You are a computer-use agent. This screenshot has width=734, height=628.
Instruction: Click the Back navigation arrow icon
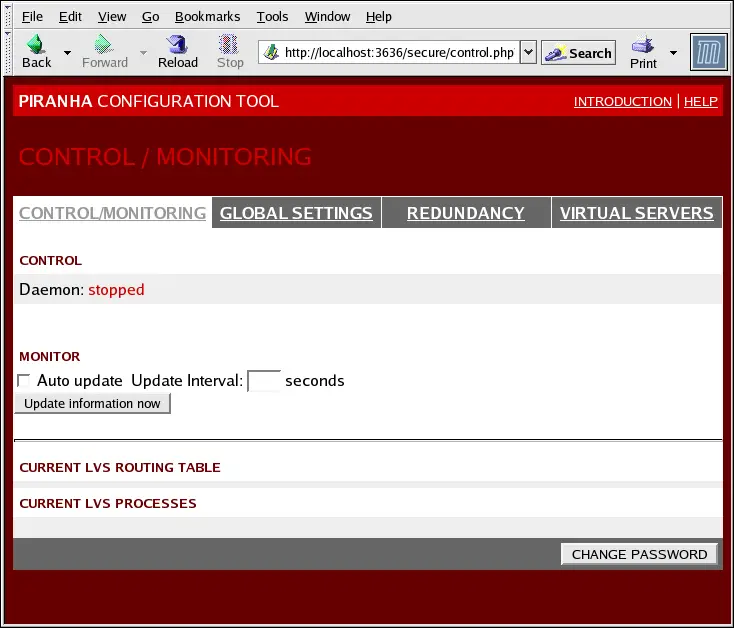tap(36, 45)
